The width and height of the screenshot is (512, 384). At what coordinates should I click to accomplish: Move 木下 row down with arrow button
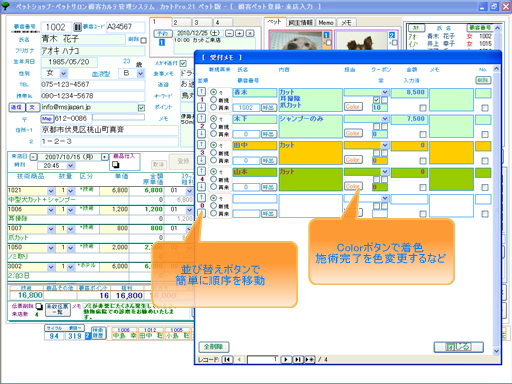(x=202, y=134)
